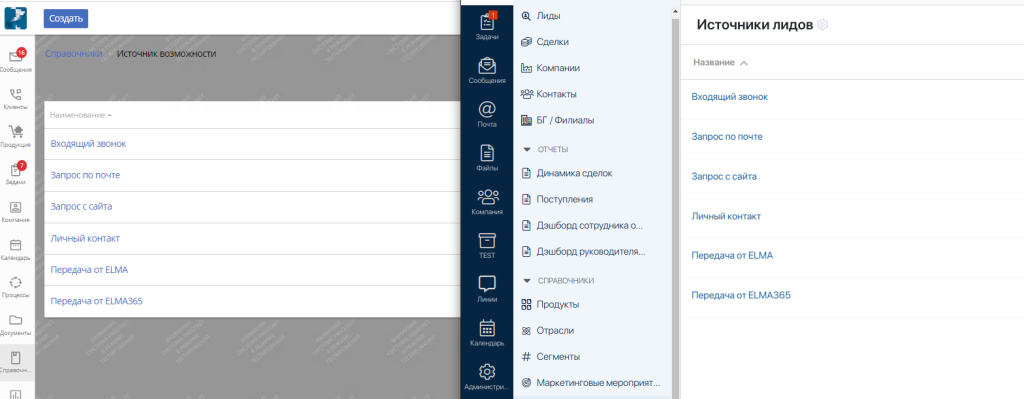Open Запрос с сайта in Источники лидов list
This screenshot has width=1024, height=399.
coord(723,176)
